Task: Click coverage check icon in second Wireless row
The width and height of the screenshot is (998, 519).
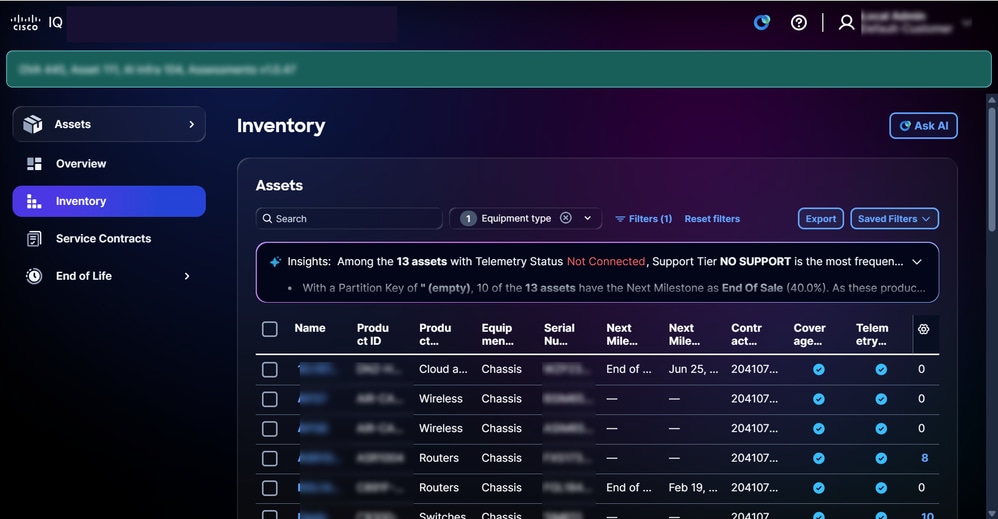Action: [819, 429]
